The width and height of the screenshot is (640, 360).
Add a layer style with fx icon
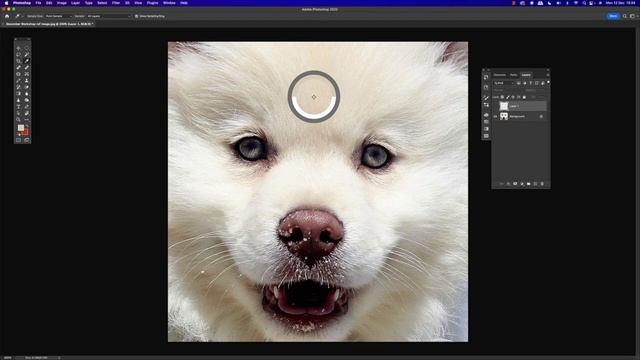[x=508, y=184]
